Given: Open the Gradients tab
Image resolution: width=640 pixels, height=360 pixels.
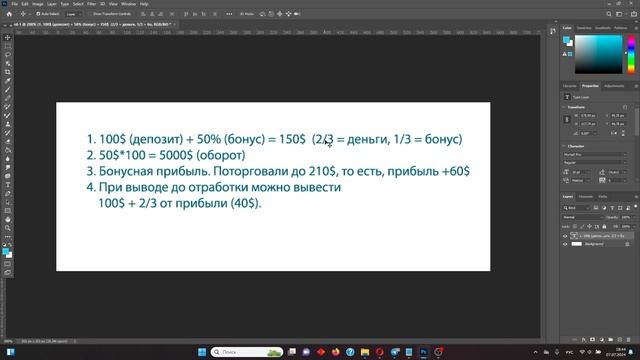Looking at the screenshot, I should pos(602,28).
